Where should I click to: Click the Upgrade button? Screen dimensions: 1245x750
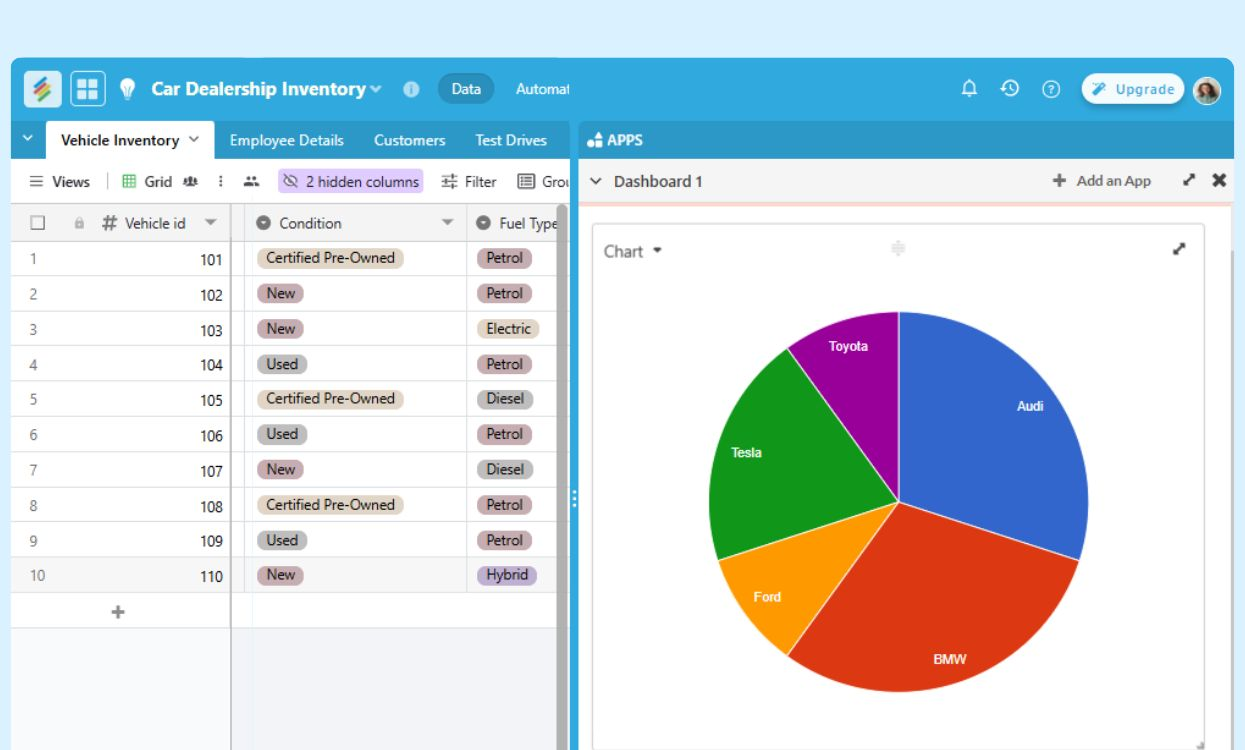(x=1133, y=89)
